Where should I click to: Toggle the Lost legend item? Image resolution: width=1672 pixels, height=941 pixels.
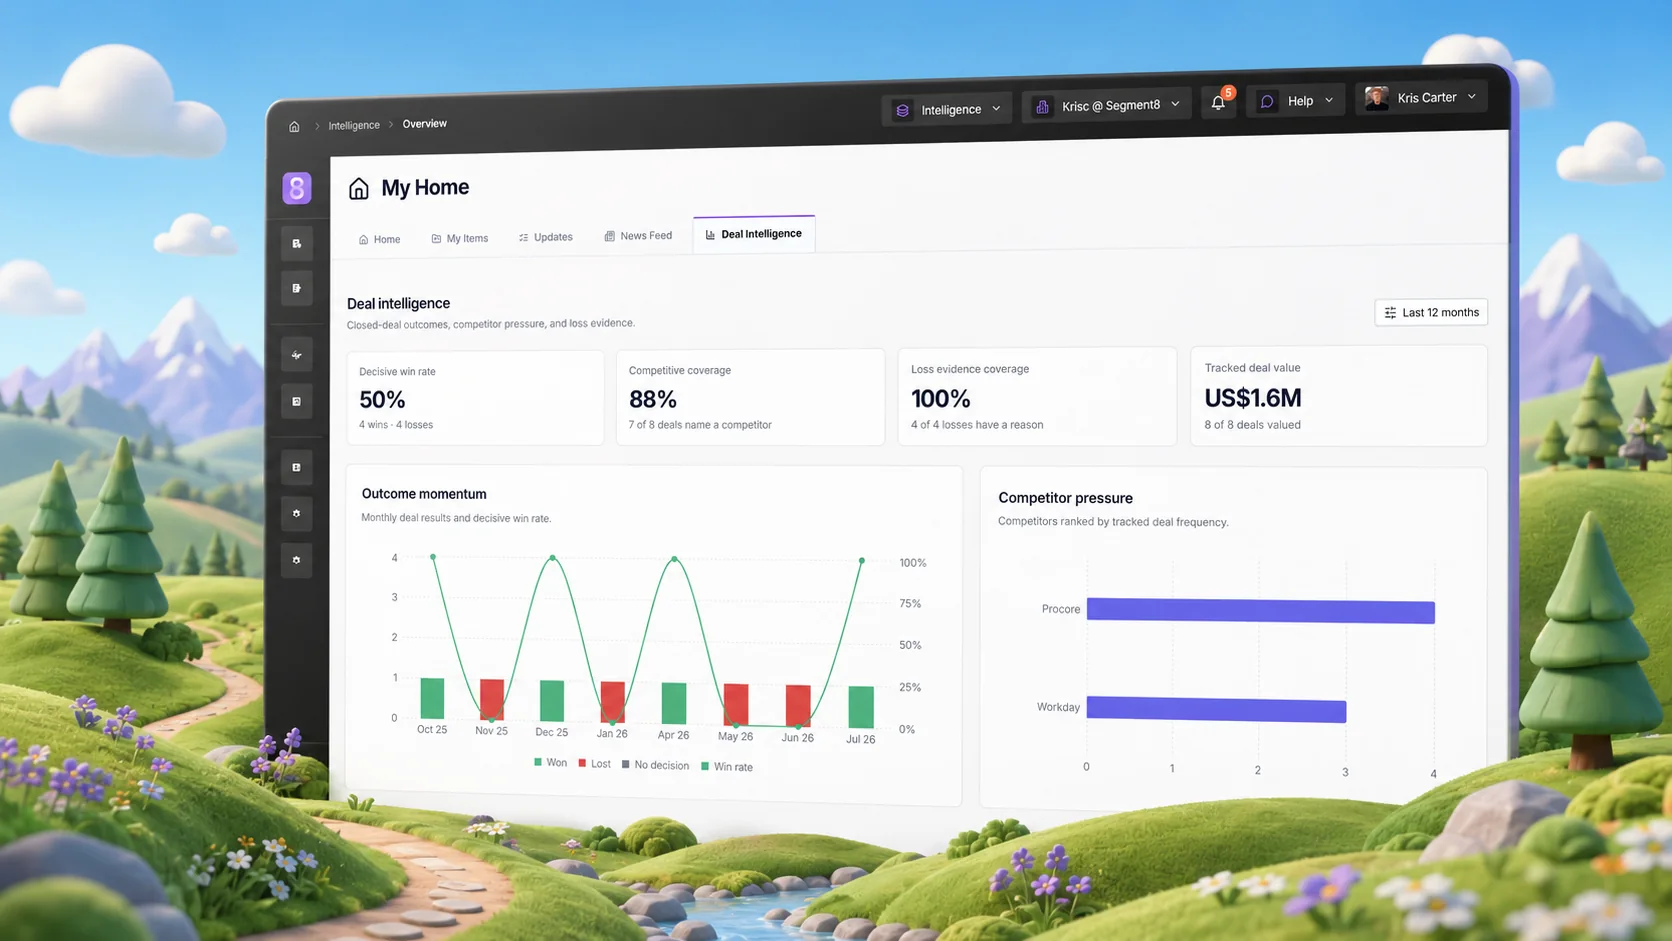tap(594, 764)
